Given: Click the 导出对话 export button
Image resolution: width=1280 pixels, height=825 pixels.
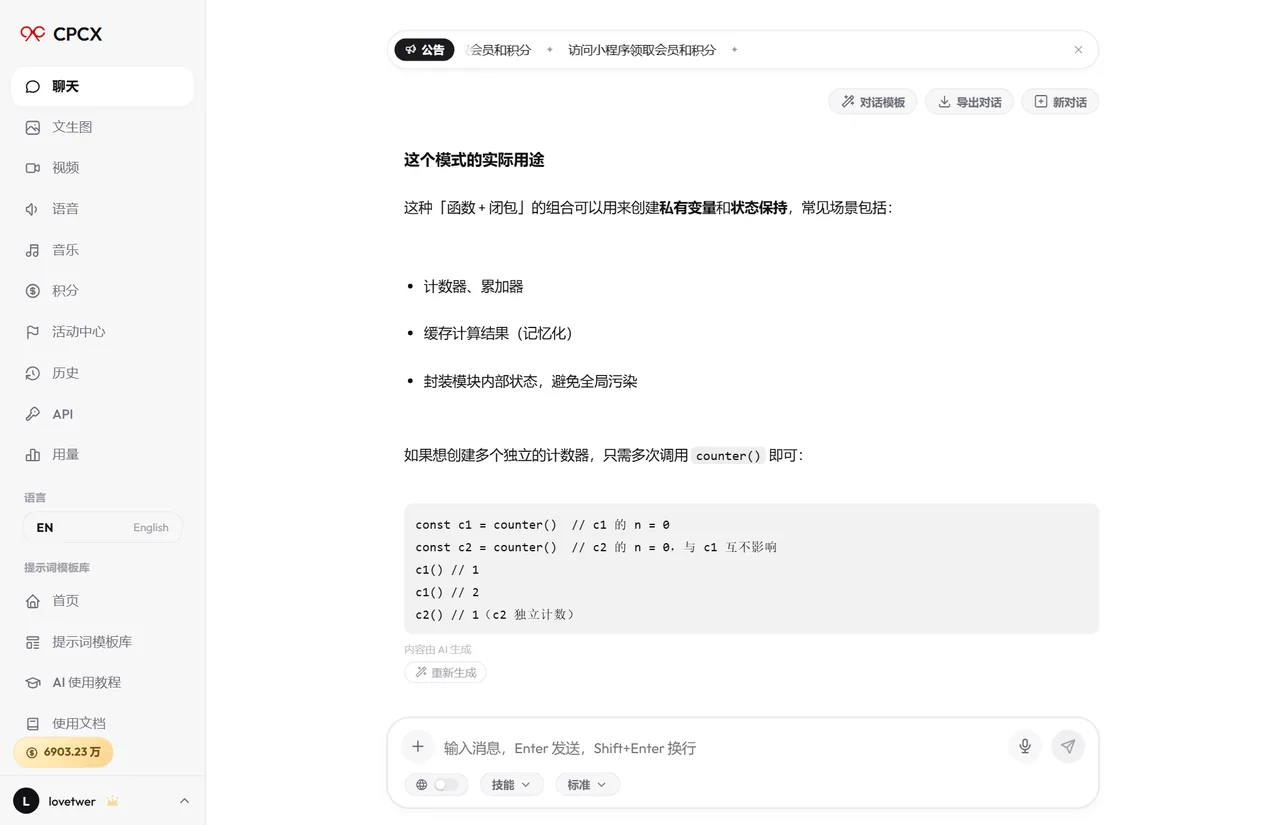Looking at the screenshot, I should pyautogui.click(x=969, y=102).
